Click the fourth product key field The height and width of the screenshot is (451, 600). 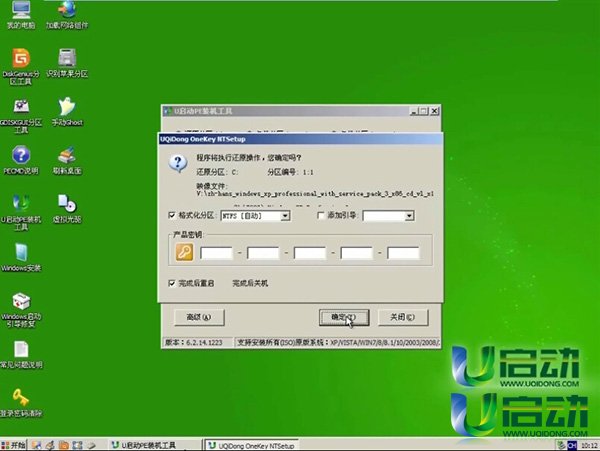coord(356,253)
